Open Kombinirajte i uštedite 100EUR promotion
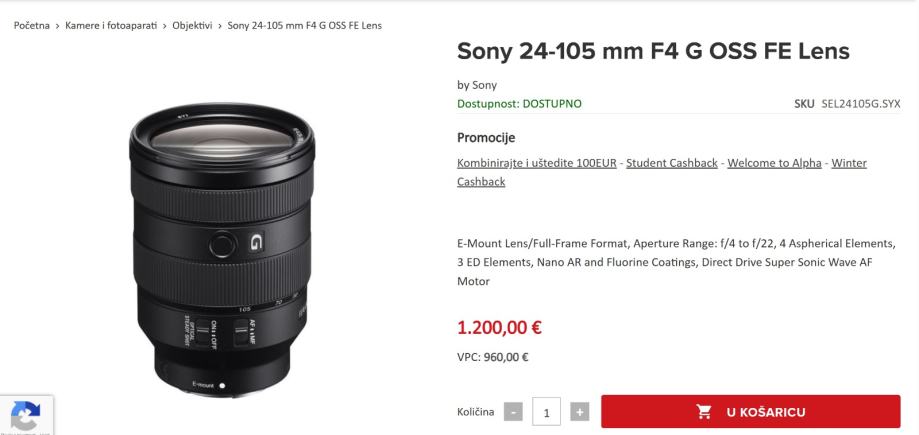This screenshot has width=919, height=435. [x=538, y=163]
